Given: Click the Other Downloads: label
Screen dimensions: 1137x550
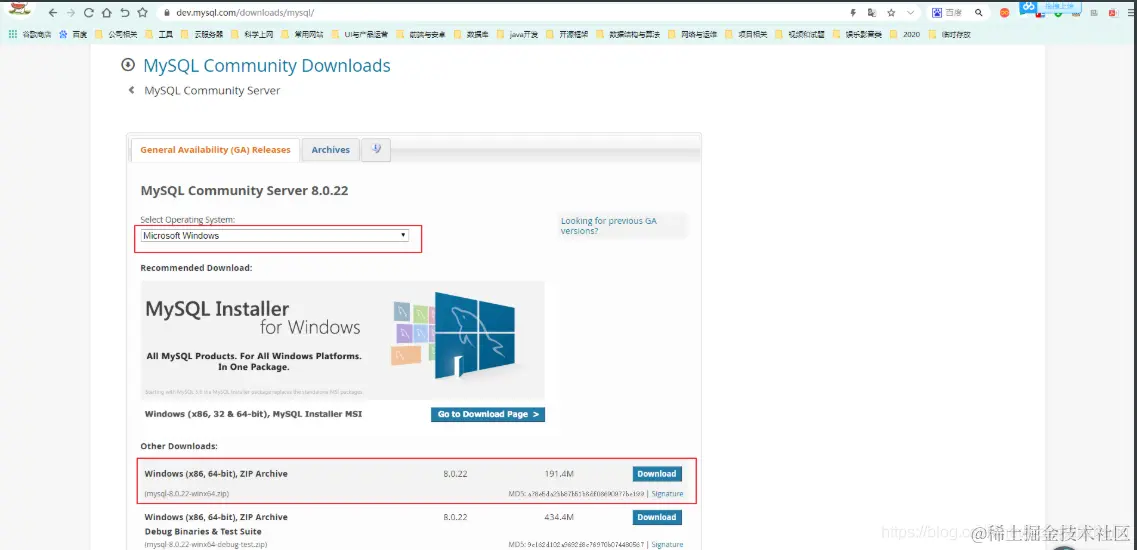Looking at the screenshot, I should click(x=179, y=446).
